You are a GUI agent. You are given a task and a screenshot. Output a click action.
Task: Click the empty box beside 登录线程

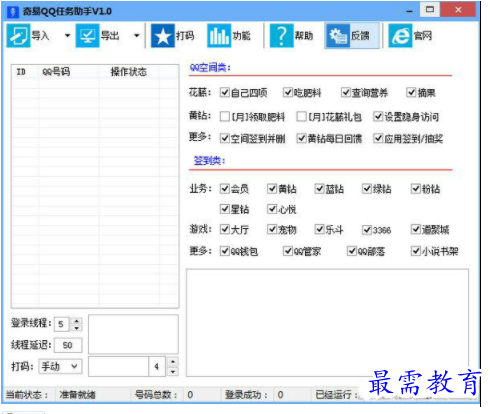click(133, 334)
